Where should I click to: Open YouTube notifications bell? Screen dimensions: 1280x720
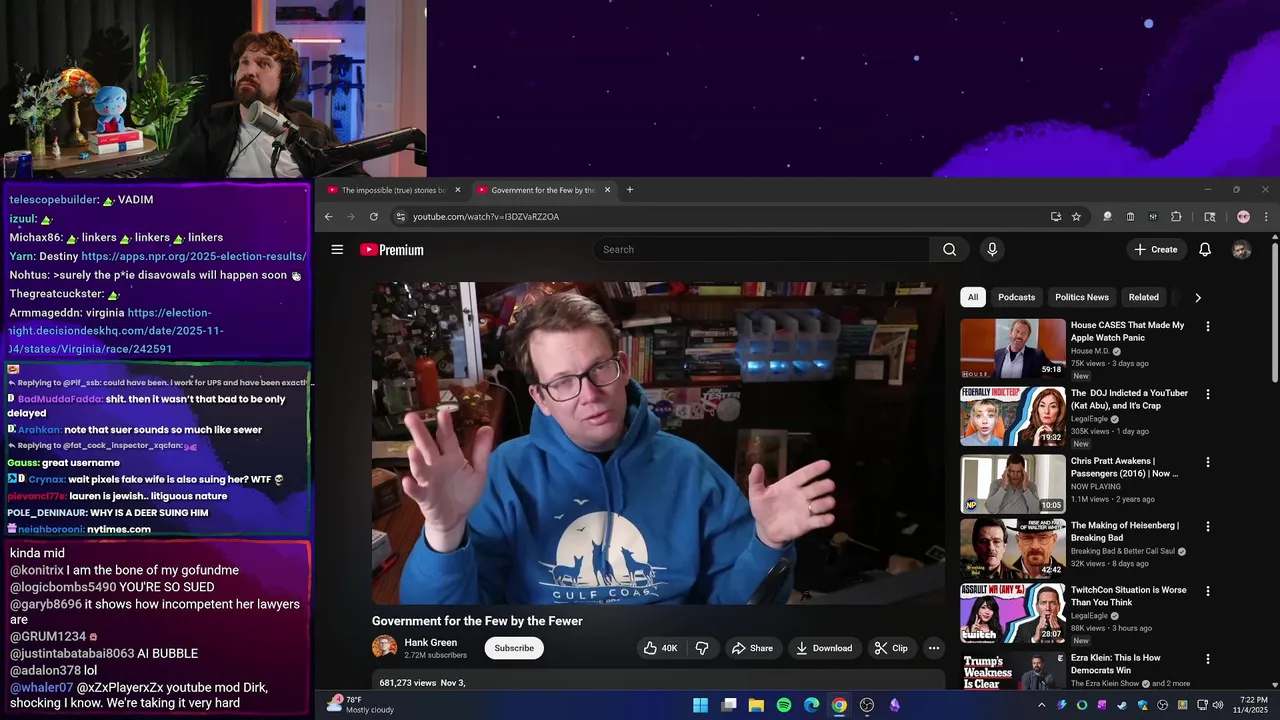point(1205,250)
